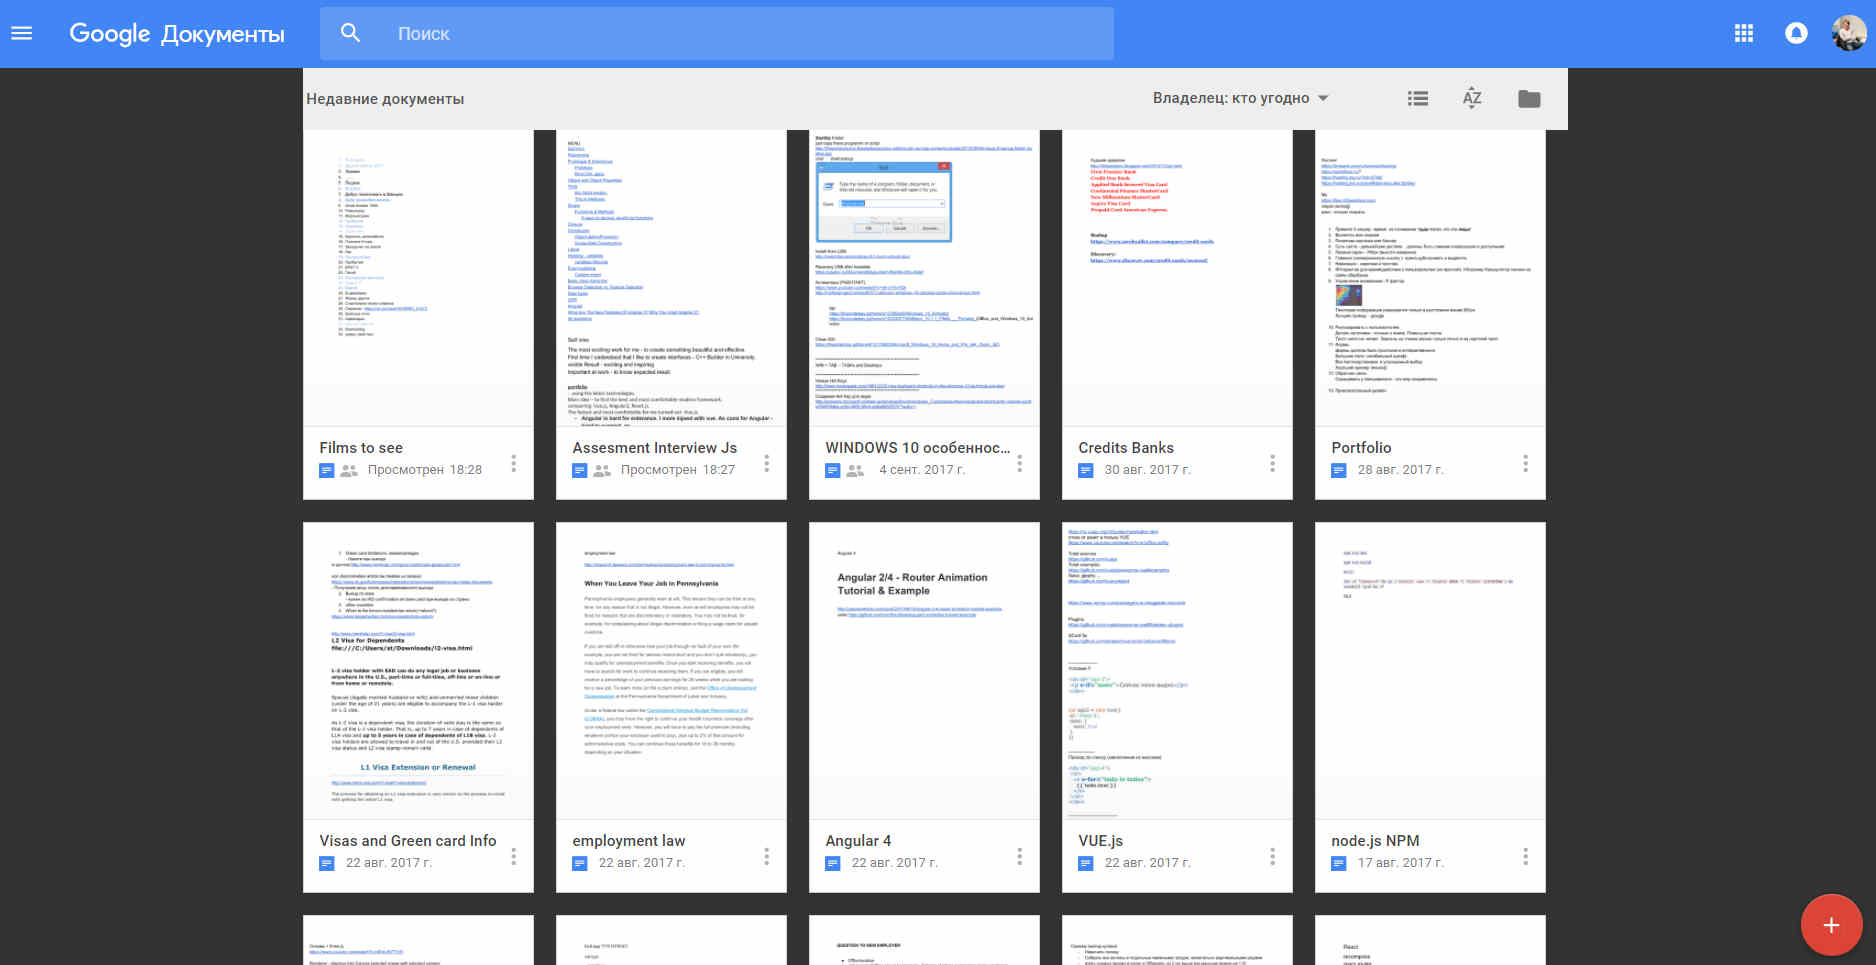Click shared people icon on WINDOWS 10 document
Screen dimensions: 1876x965
[x=855, y=470]
